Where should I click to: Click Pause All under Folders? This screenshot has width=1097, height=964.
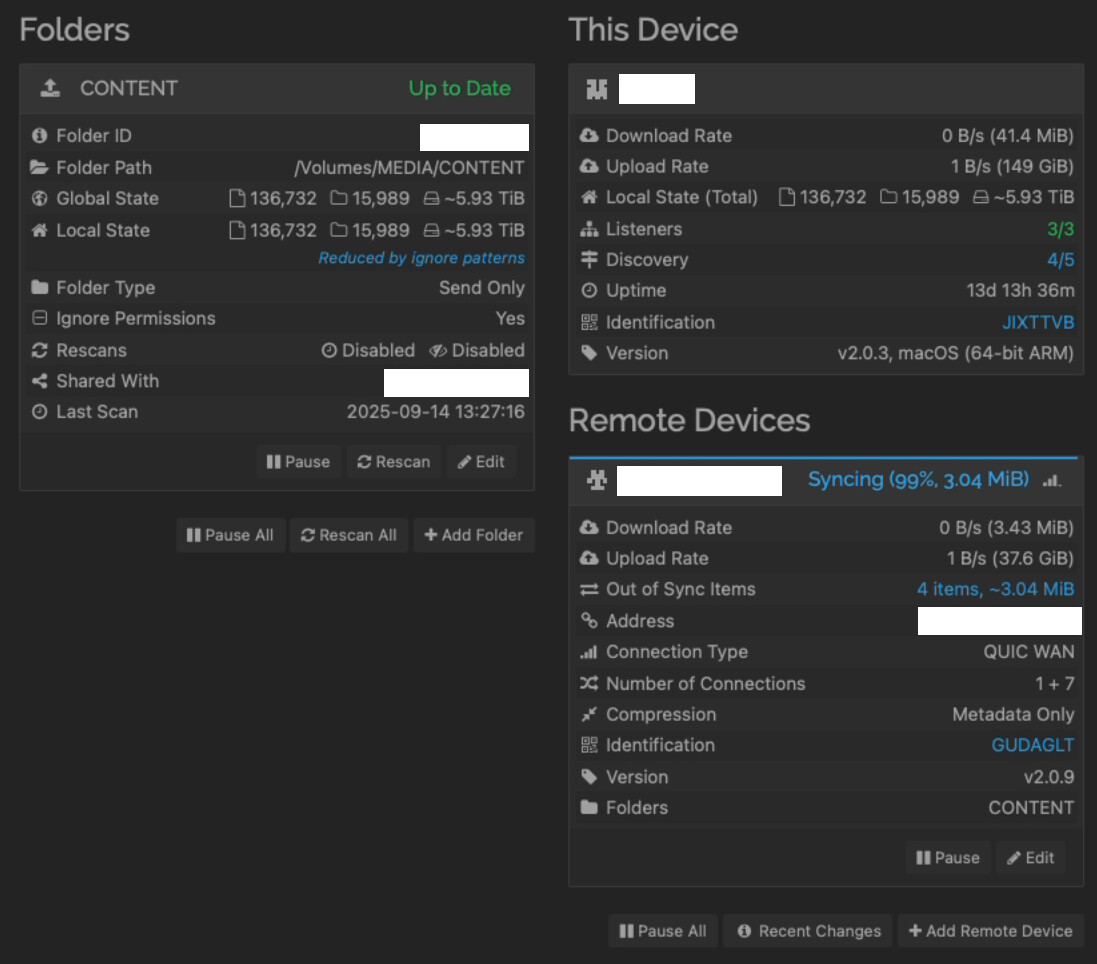[230, 535]
